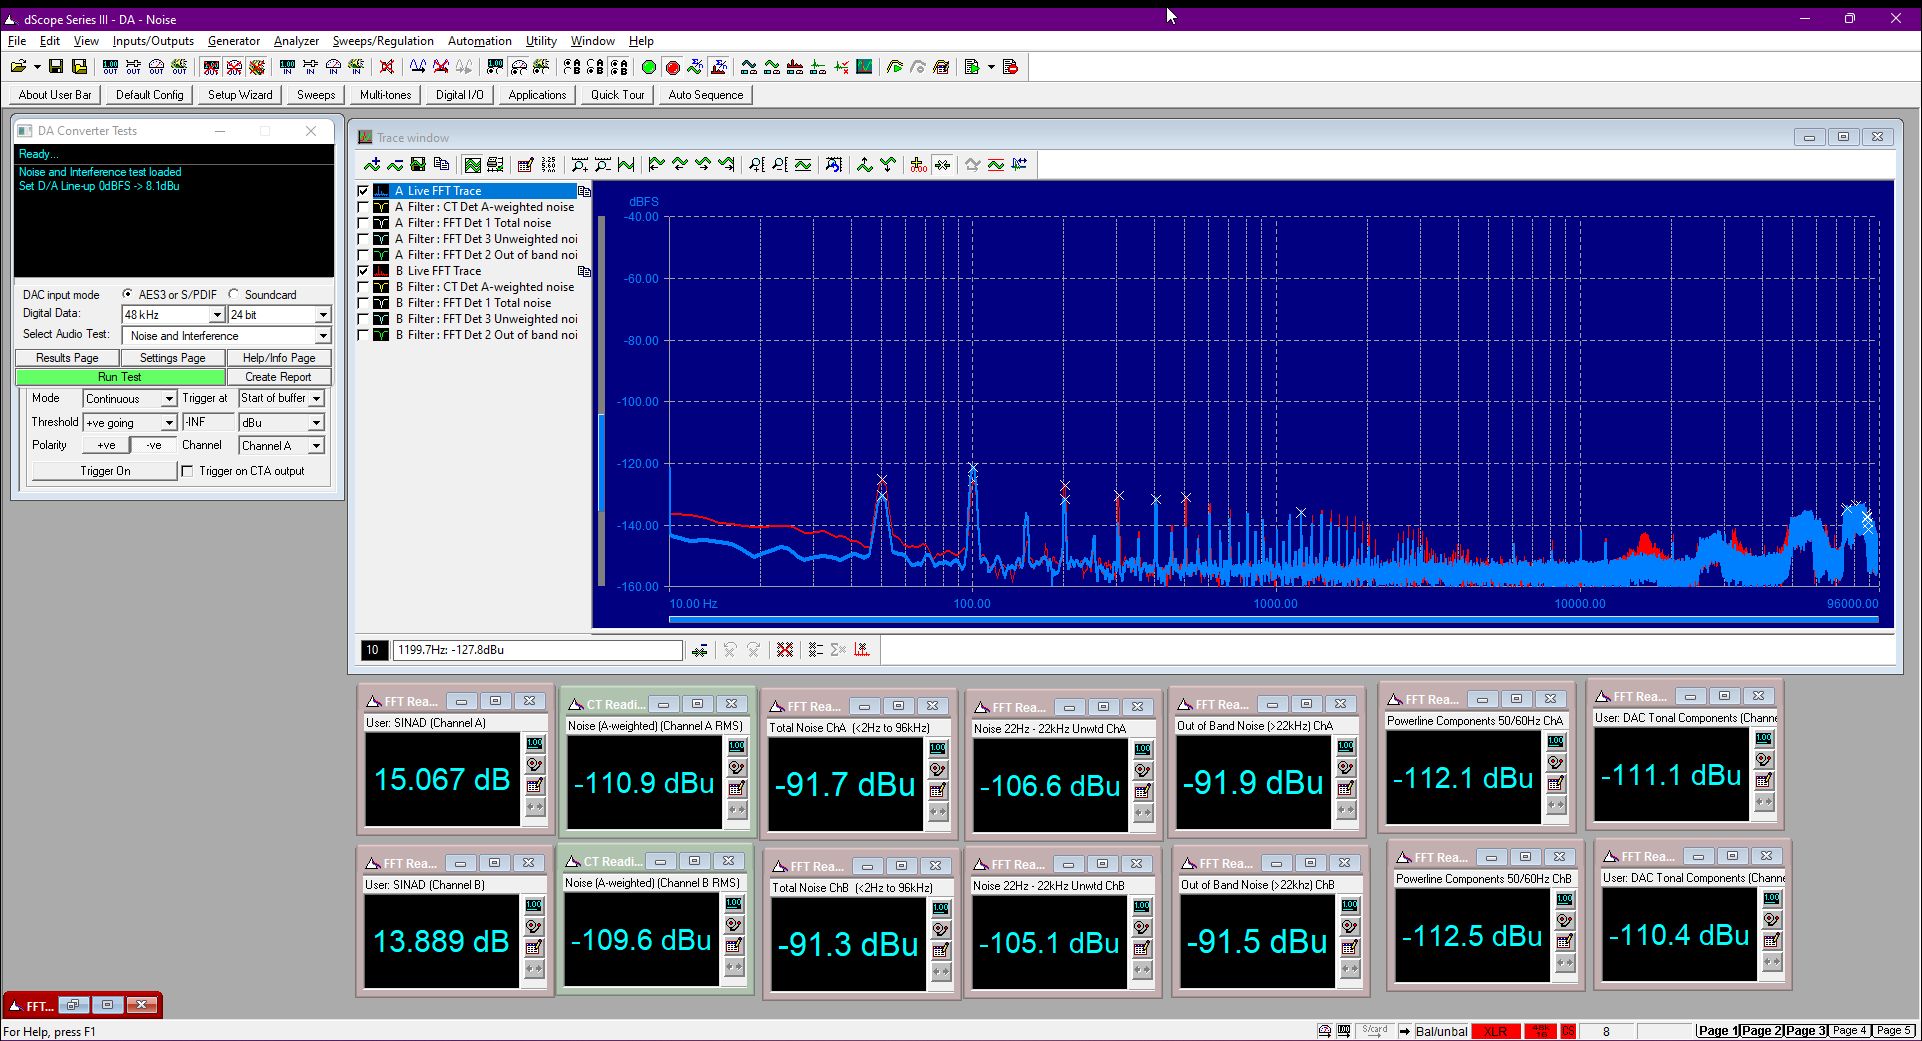Click the numeric values list icon in Trace toolbar
This screenshot has width=1922, height=1041.
548,165
